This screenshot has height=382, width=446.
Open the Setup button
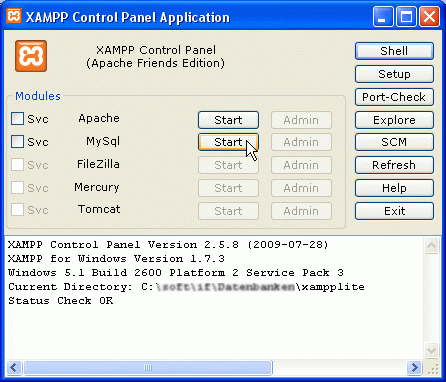coord(394,74)
